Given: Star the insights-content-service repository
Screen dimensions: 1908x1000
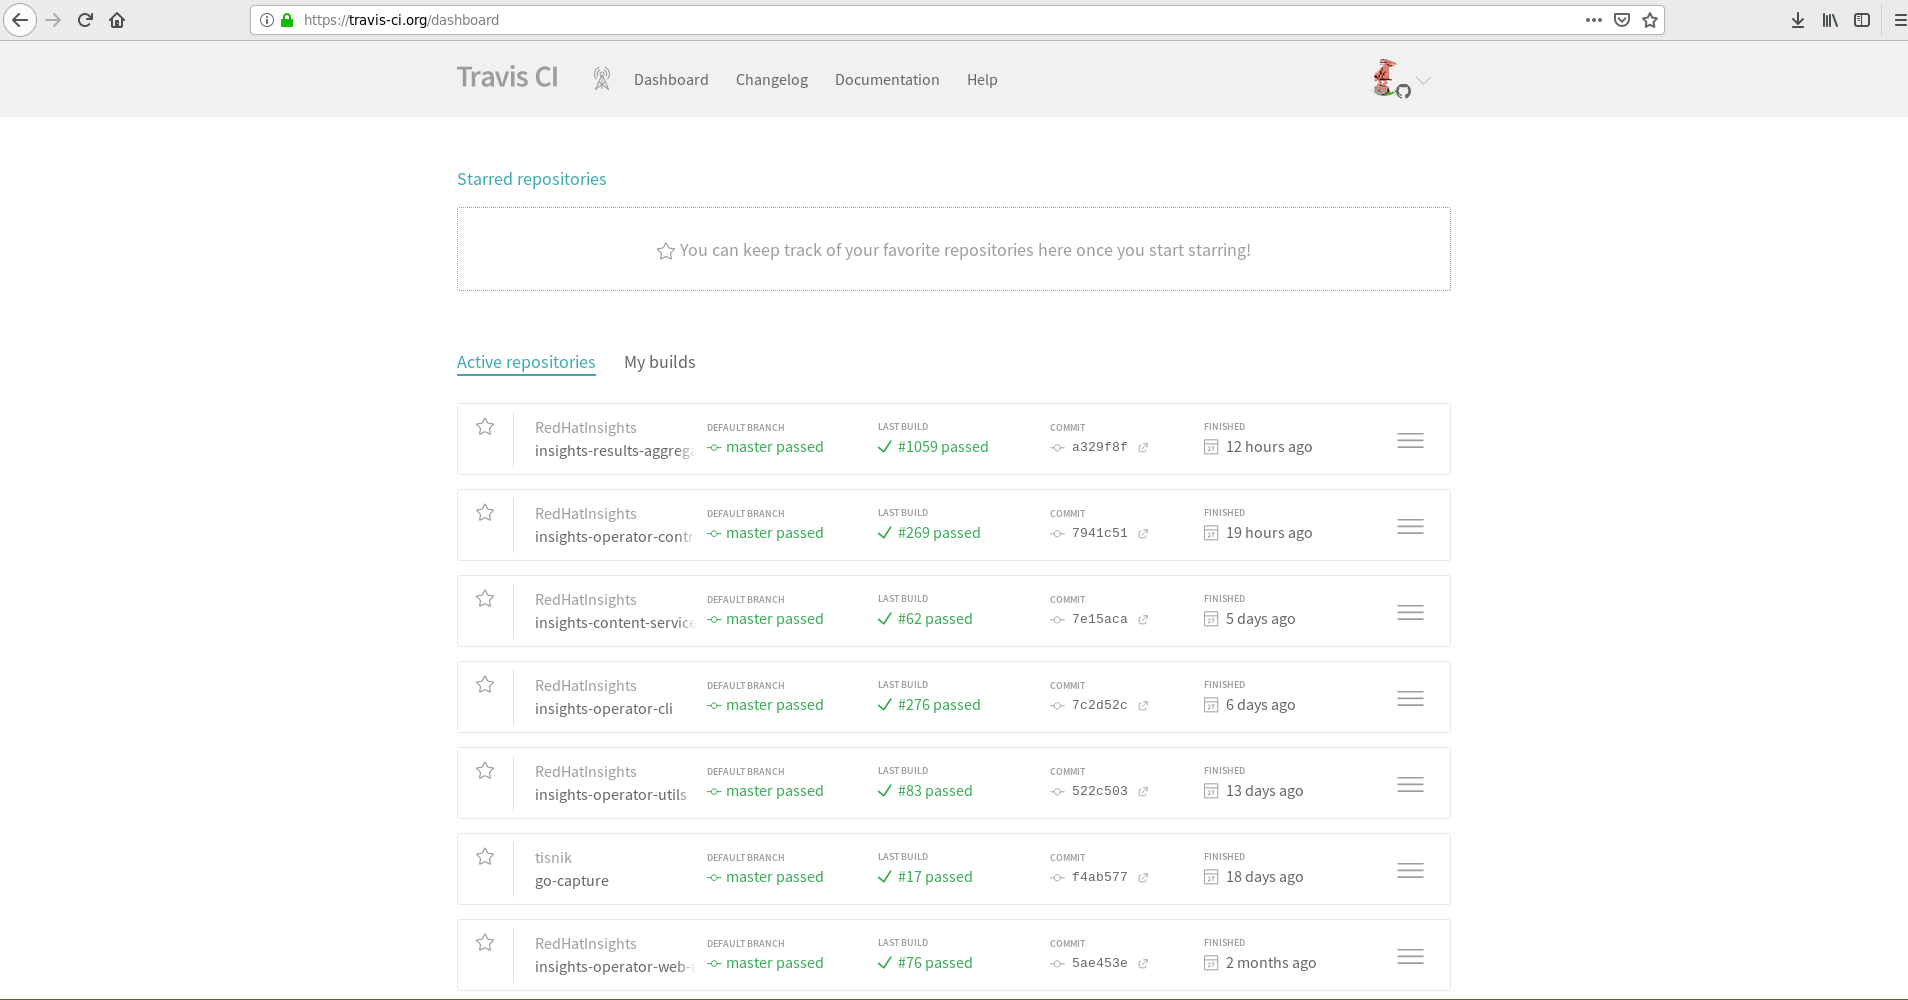Looking at the screenshot, I should [x=485, y=599].
